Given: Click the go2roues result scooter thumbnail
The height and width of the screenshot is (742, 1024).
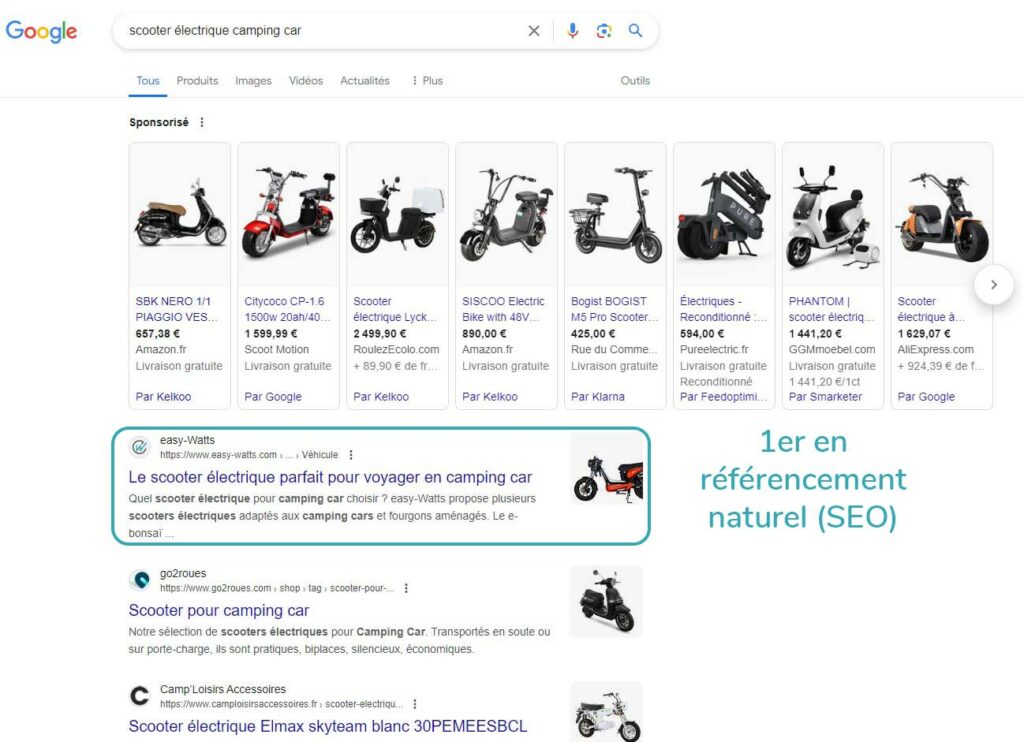Looking at the screenshot, I should (606, 602).
